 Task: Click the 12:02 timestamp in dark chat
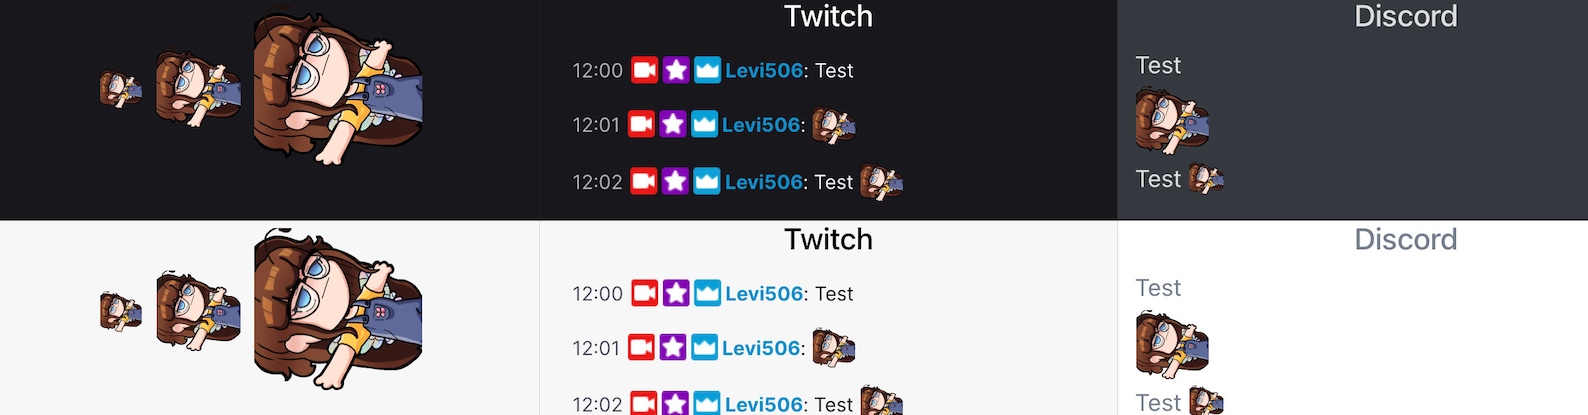coord(597,182)
